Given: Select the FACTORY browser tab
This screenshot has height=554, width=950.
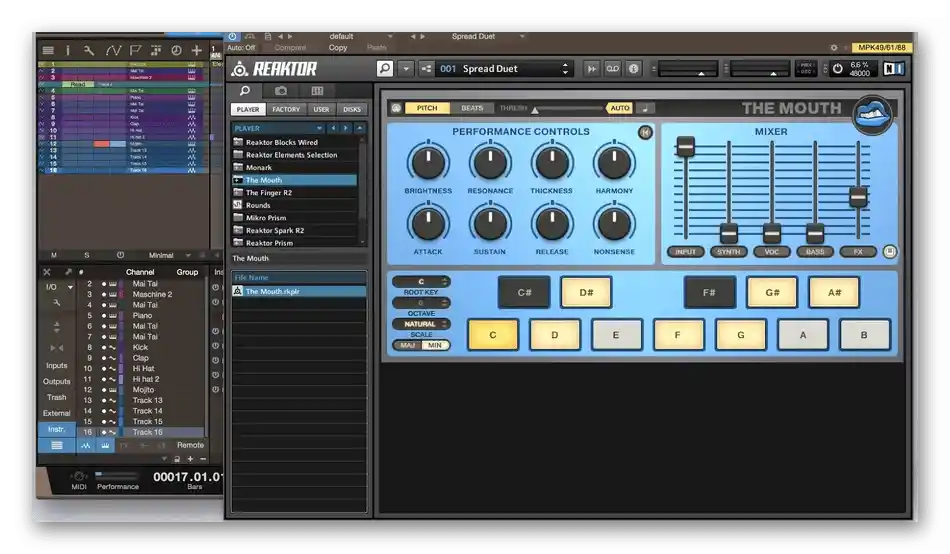Looking at the screenshot, I should point(286,109).
